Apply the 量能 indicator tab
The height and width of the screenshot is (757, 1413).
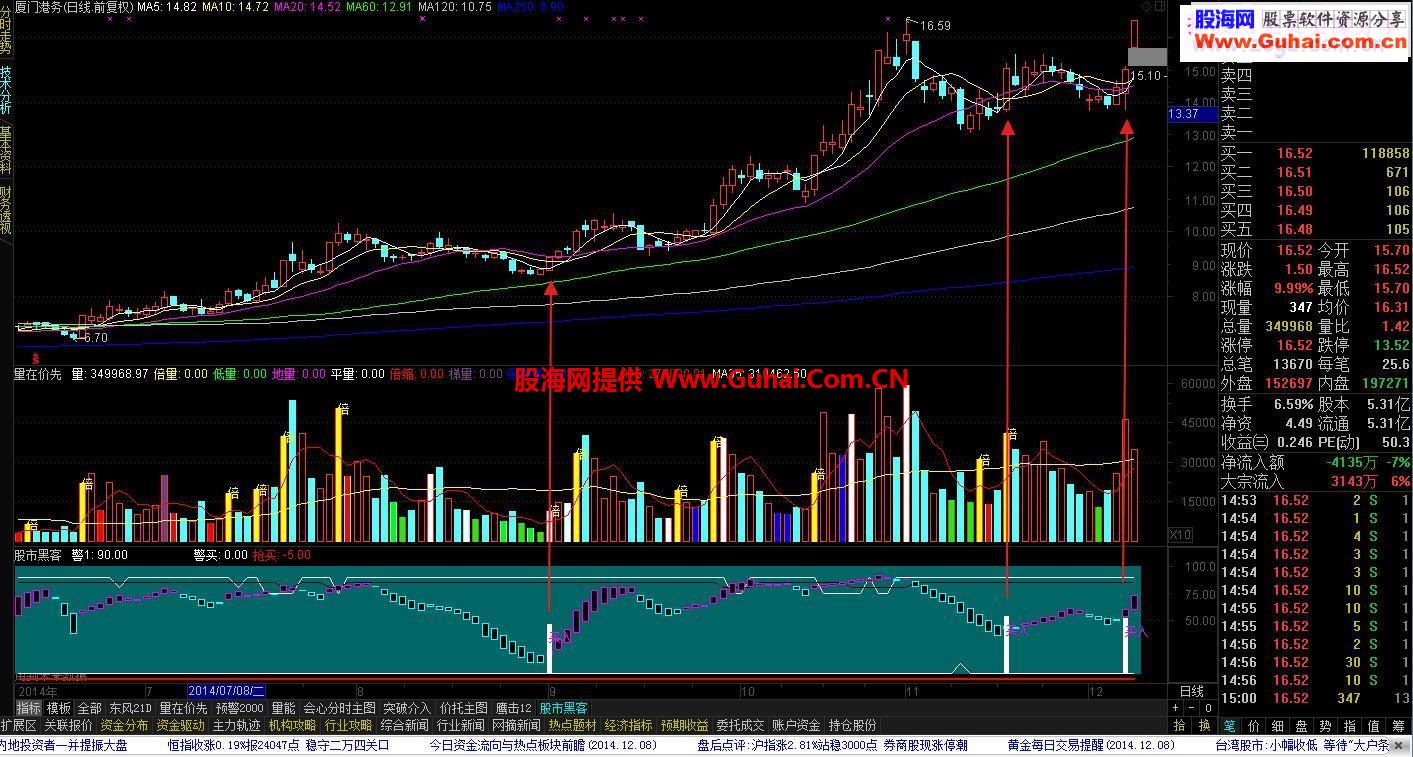point(283,708)
